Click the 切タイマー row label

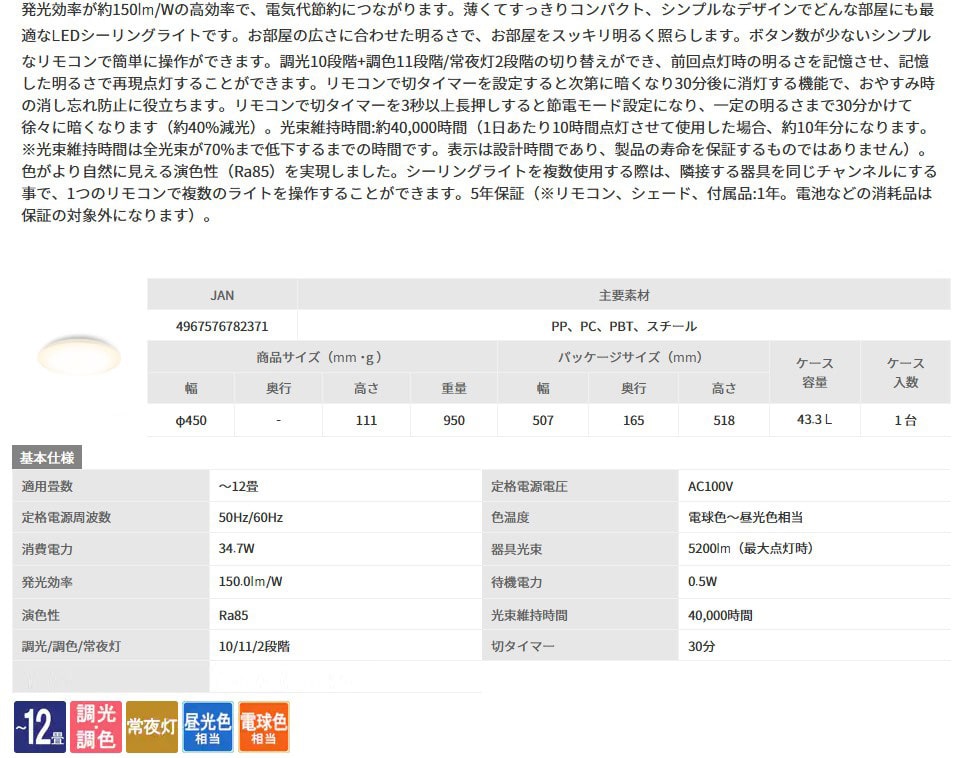522,646
